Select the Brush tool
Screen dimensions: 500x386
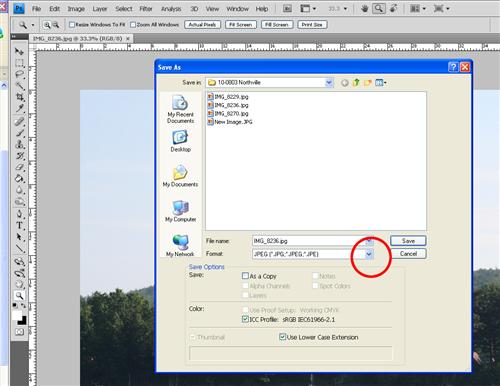(19, 133)
